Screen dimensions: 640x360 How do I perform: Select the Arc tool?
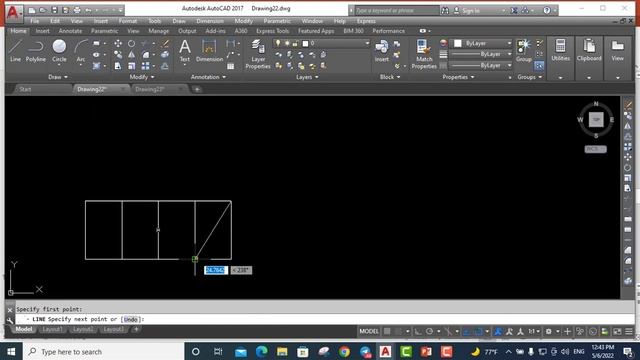click(x=81, y=51)
